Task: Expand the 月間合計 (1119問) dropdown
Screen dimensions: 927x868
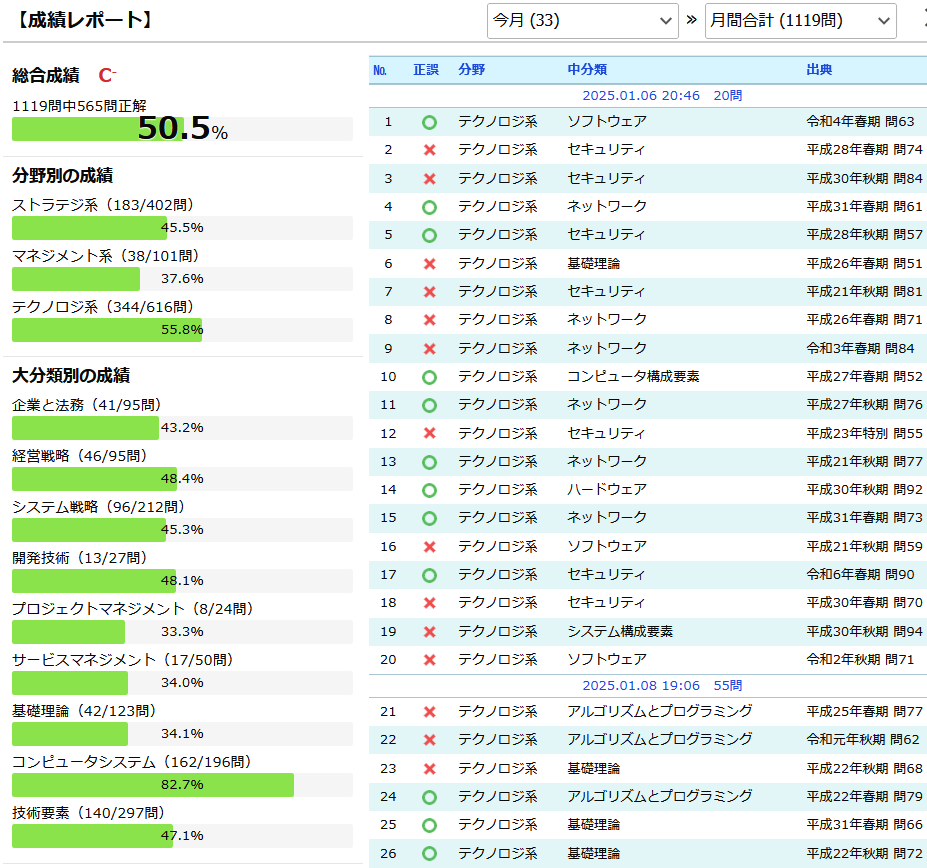Action: point(799,20)
